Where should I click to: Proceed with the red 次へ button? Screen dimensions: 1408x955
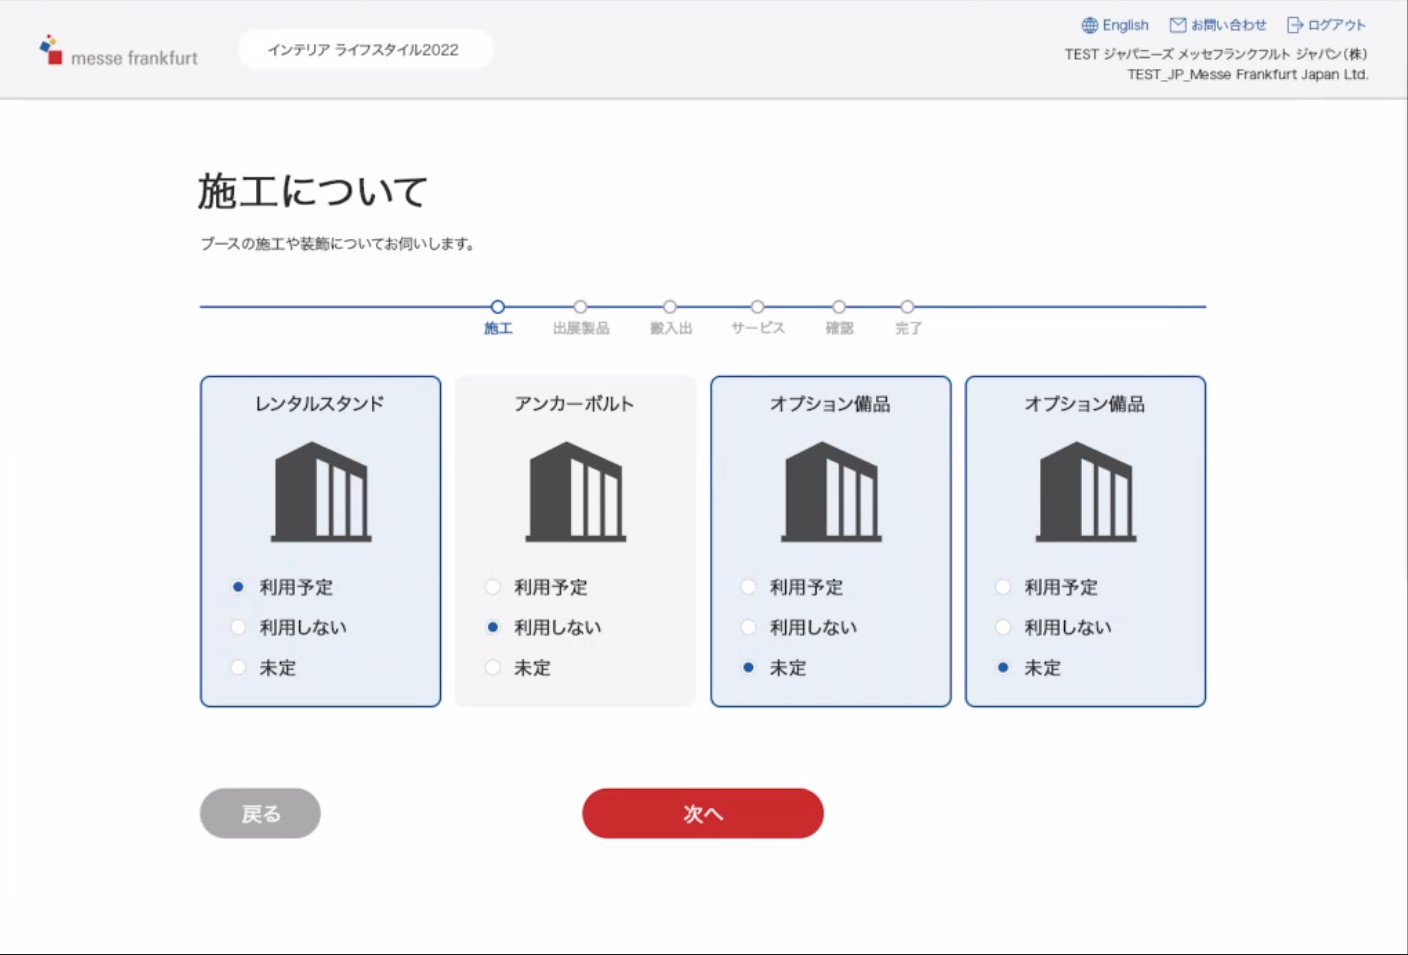(x=703, y=813)
